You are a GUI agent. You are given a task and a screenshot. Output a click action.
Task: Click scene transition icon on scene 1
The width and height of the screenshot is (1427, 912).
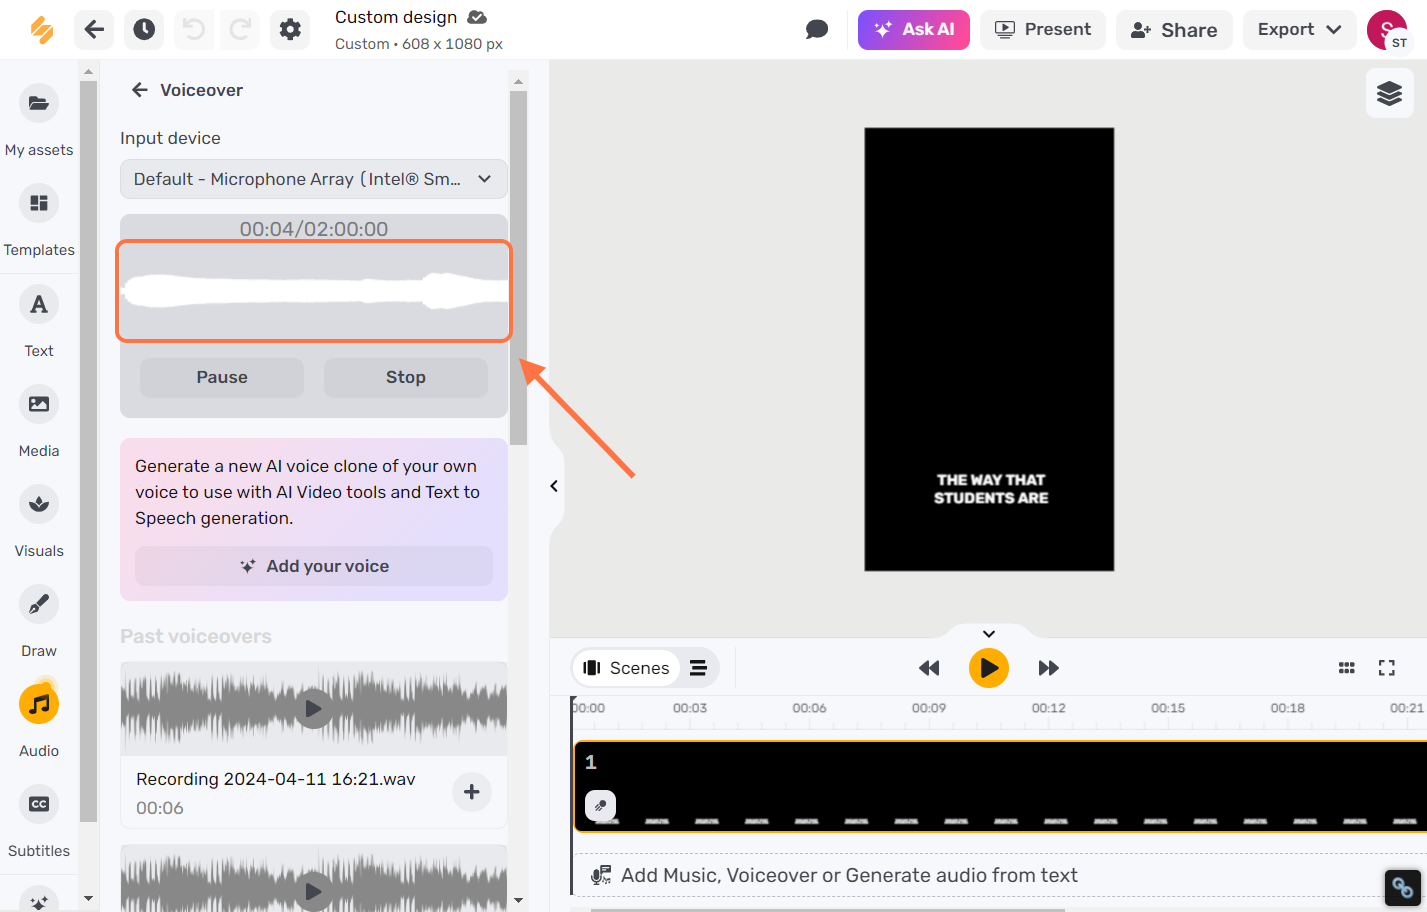(600, 805)
